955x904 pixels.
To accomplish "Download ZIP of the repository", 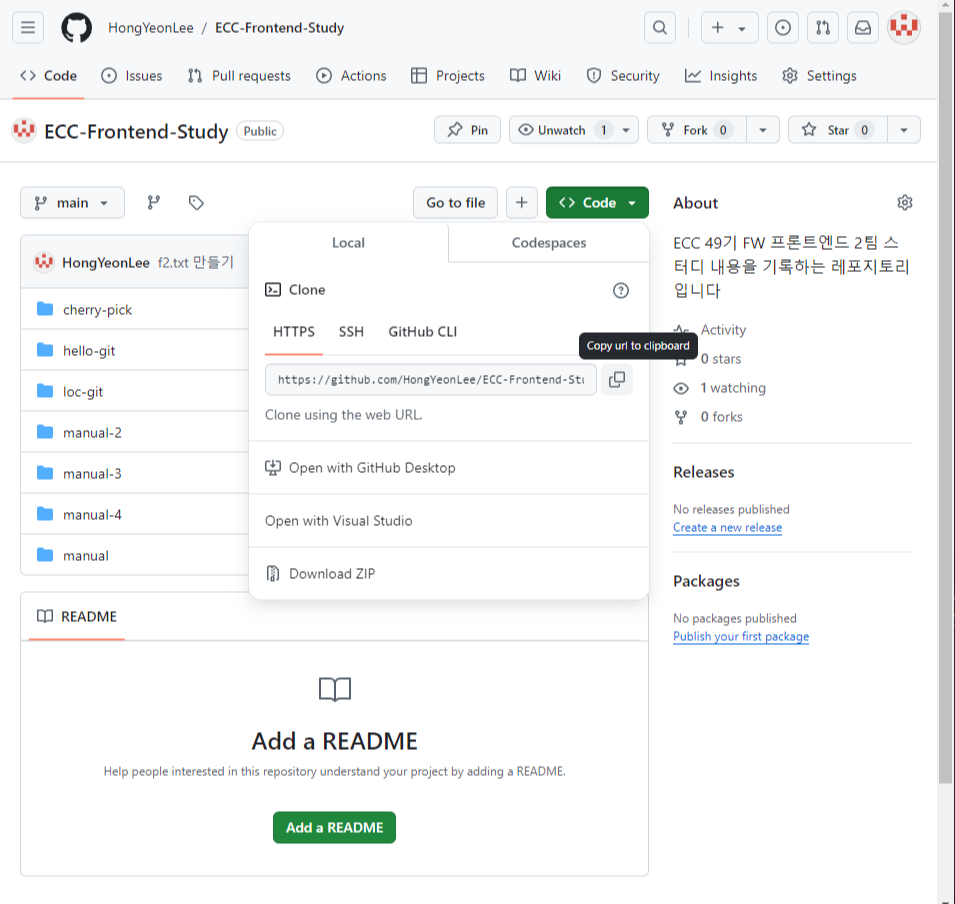I will pos(449,574).
